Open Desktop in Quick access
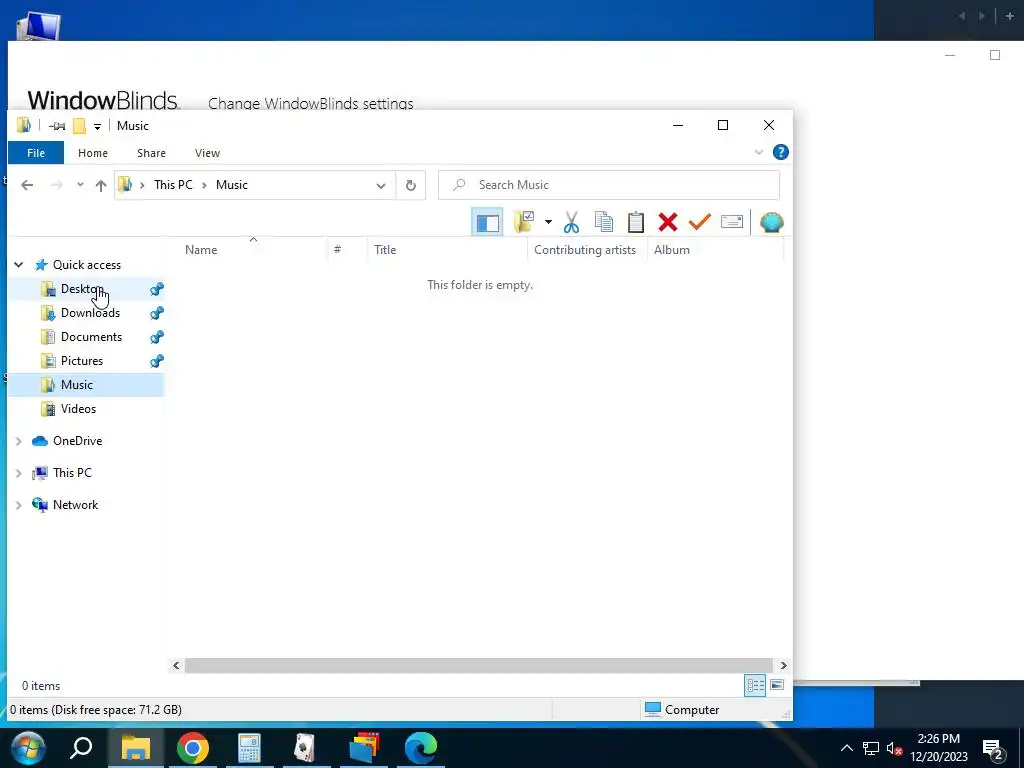The height and width of the screenshot is (768, 1024). click(x=82, y=289)
